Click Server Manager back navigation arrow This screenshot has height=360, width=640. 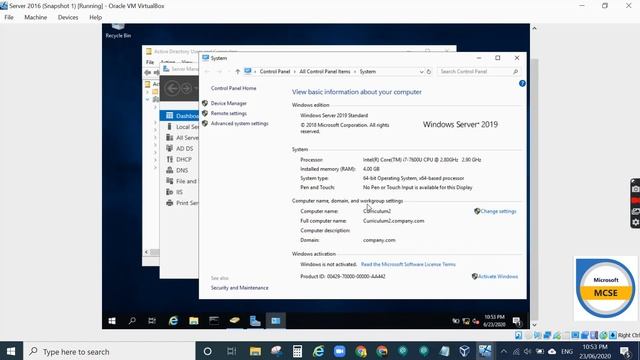click(172, 88)
